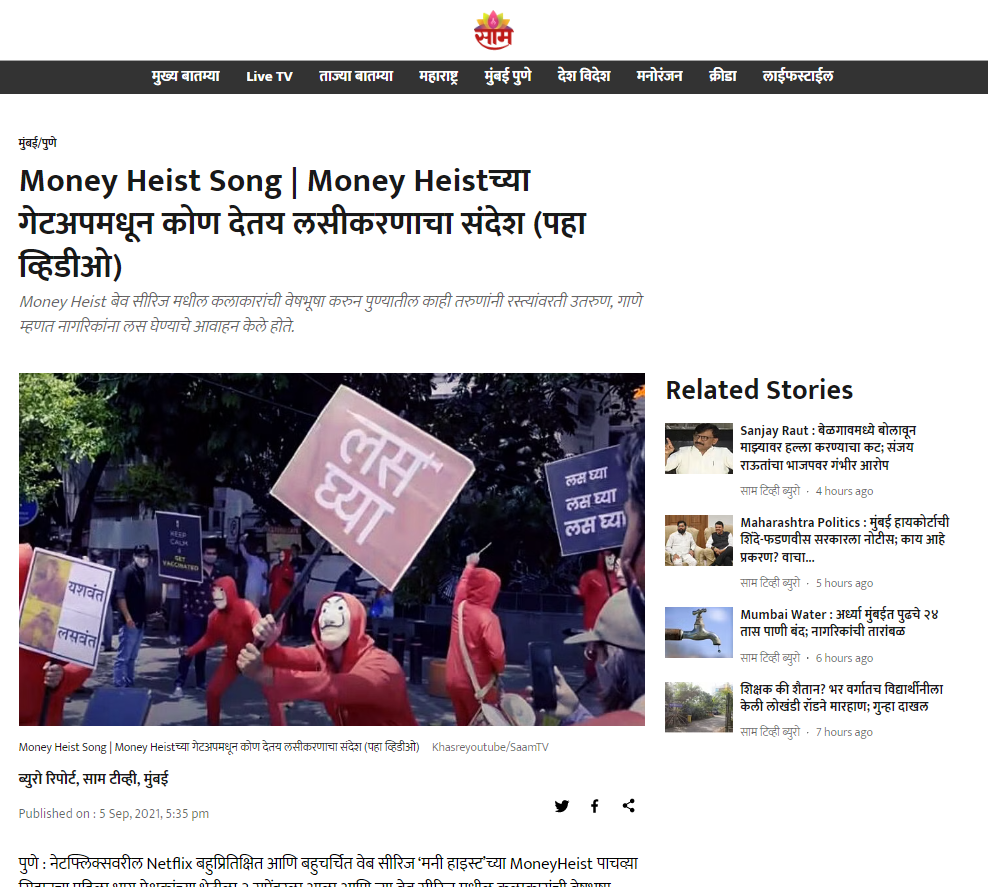Click the water tap story thumbnail
Screen dimensions: 988x887
click(x=699, y=632)
